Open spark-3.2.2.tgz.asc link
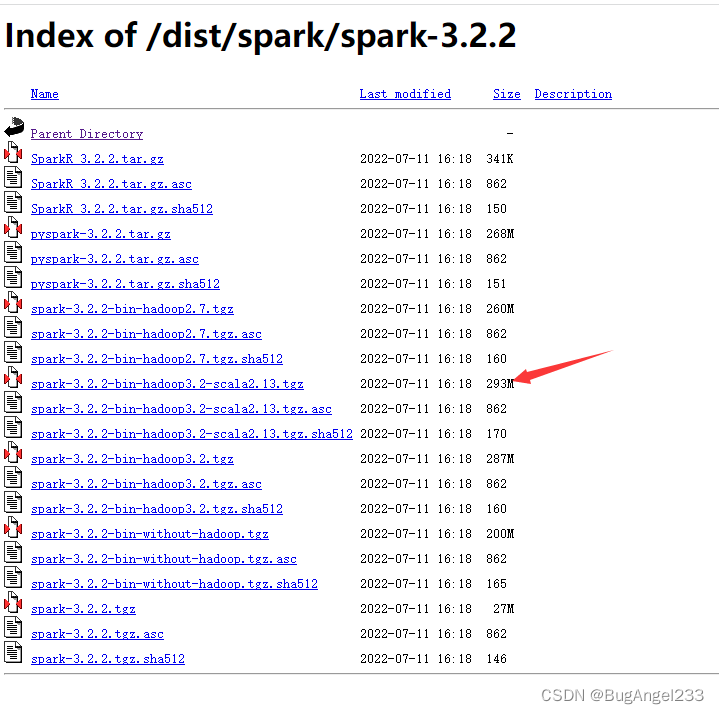719x714 pixels. point(97,634)
